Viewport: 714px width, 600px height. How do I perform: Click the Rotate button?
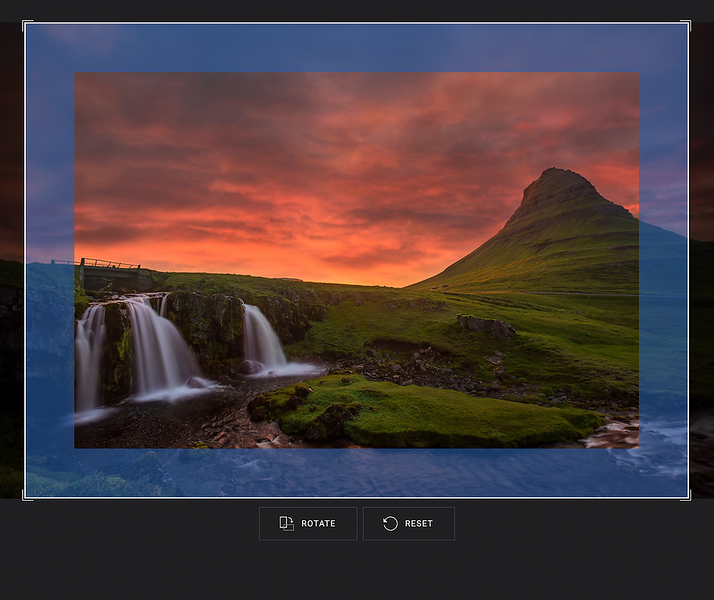click(x=308, y=524)
